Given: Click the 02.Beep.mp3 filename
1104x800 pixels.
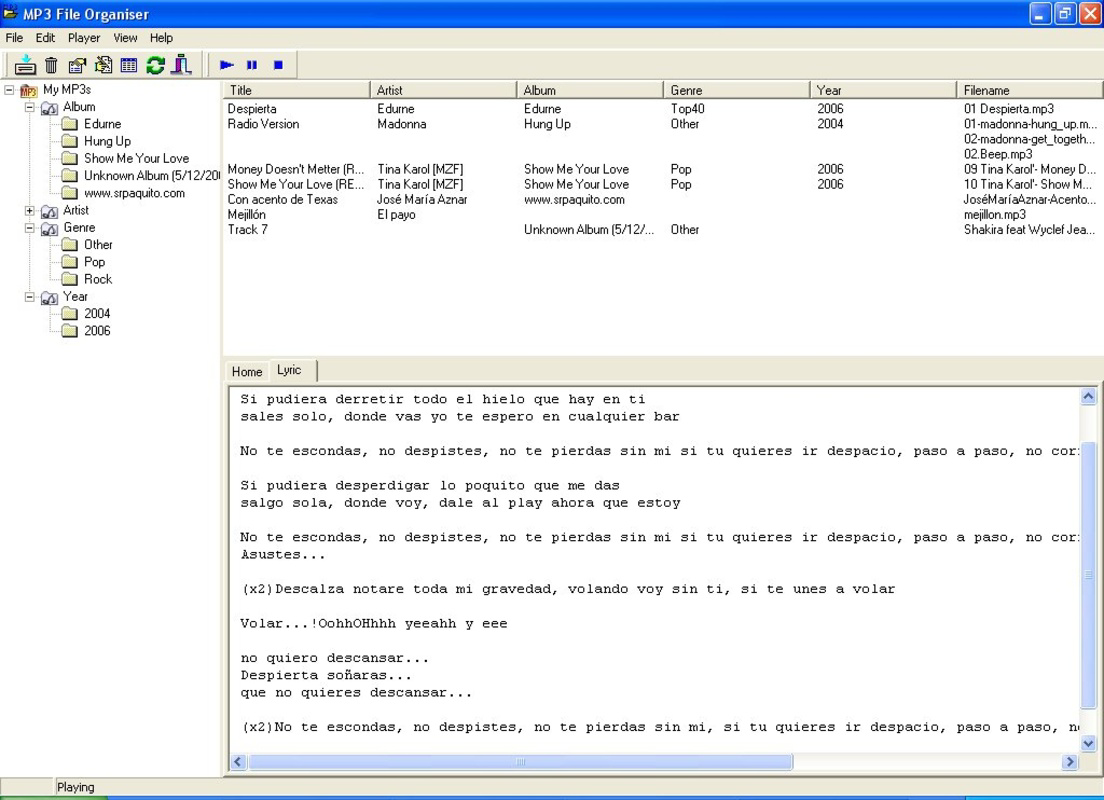Looking at the screenshot, I should click(998, 154).
